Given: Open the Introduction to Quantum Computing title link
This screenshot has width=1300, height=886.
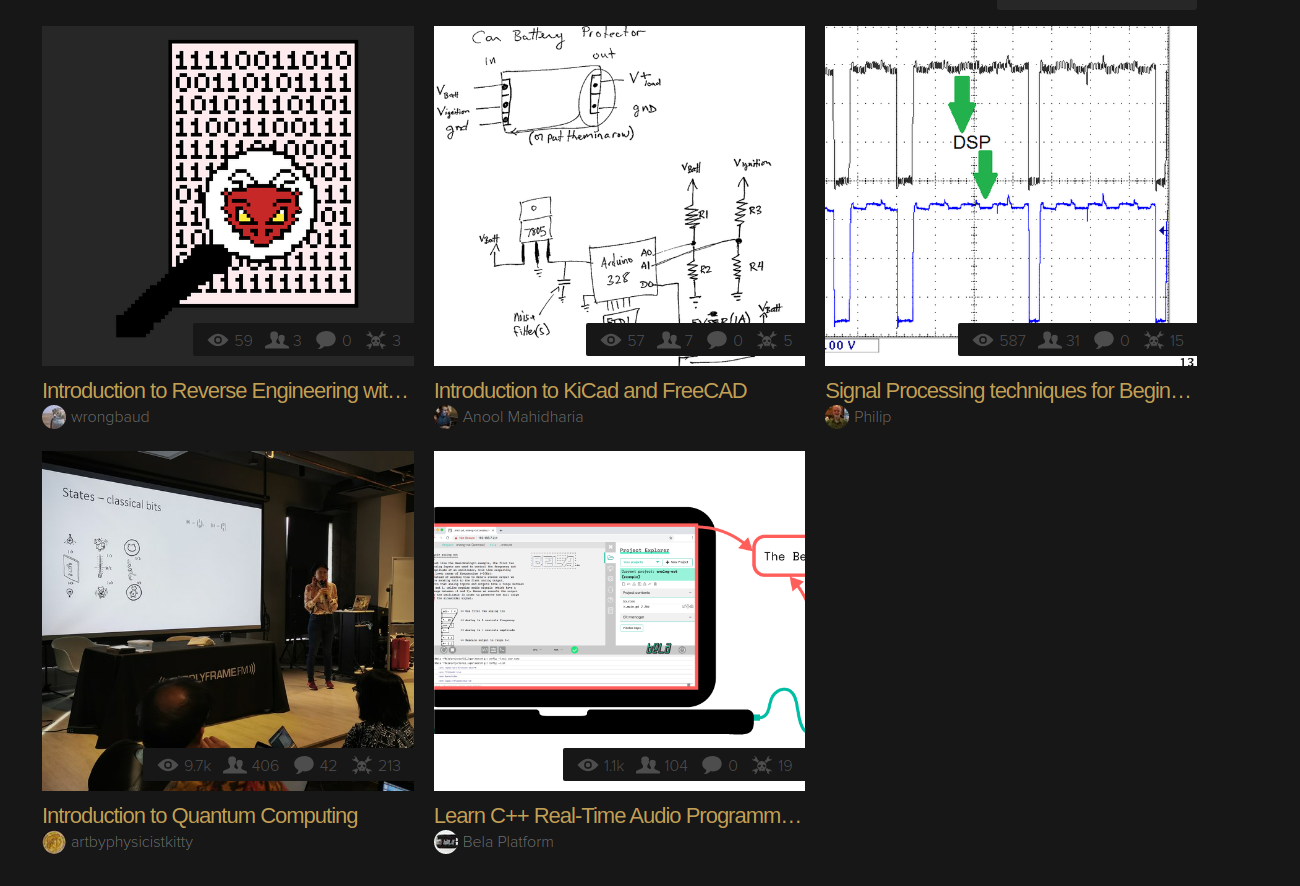Looking at the screenshot, I should [x=200, y=816].
